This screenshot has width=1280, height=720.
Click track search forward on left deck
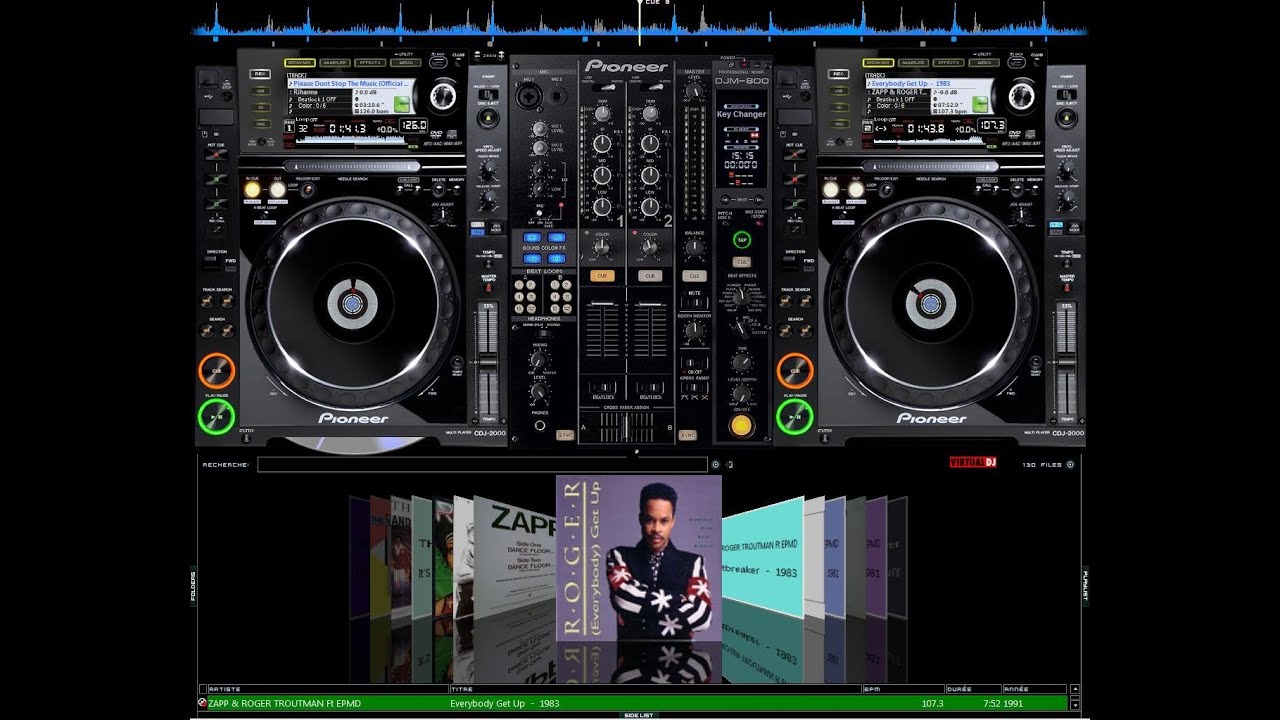point(228,301)
